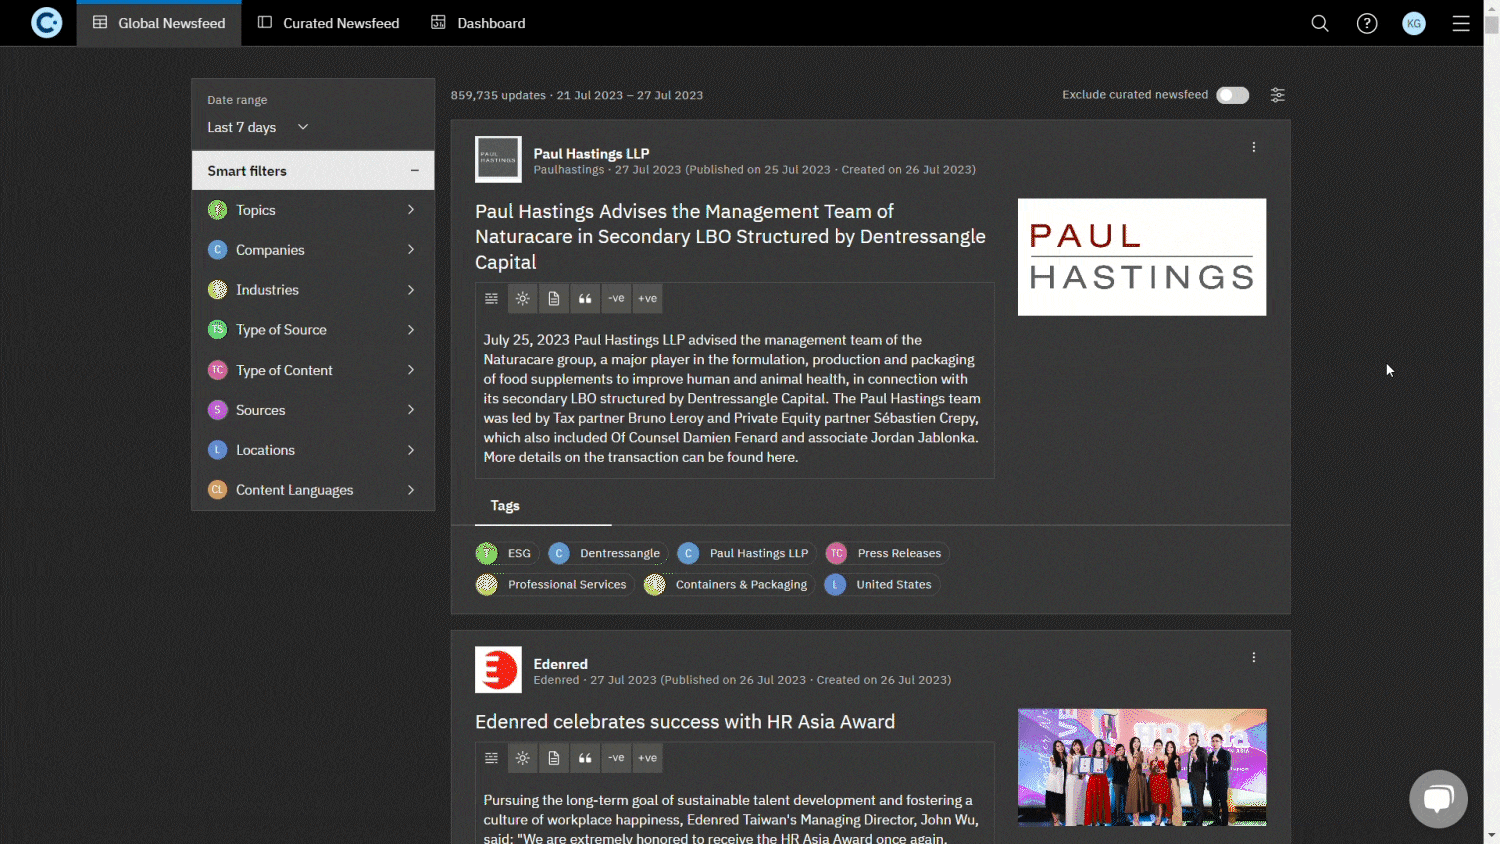
Task: Expand the Type of Content filter
Action: (313, 370)
